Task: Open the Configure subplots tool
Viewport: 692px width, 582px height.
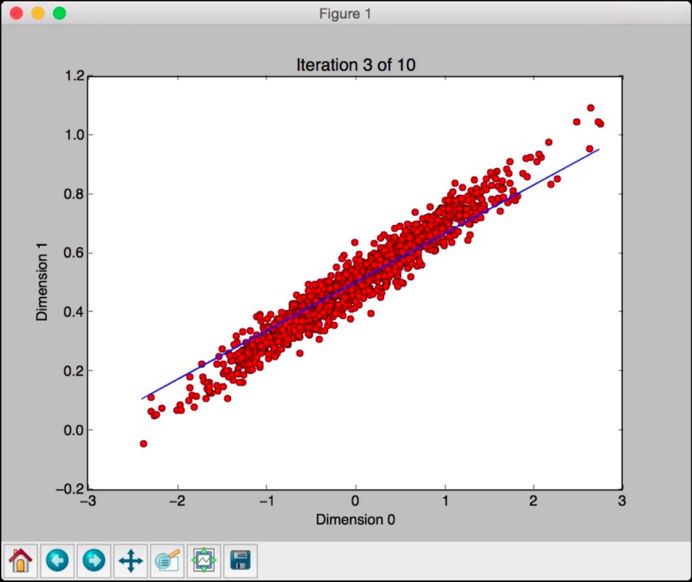Action: pos(204,560)
